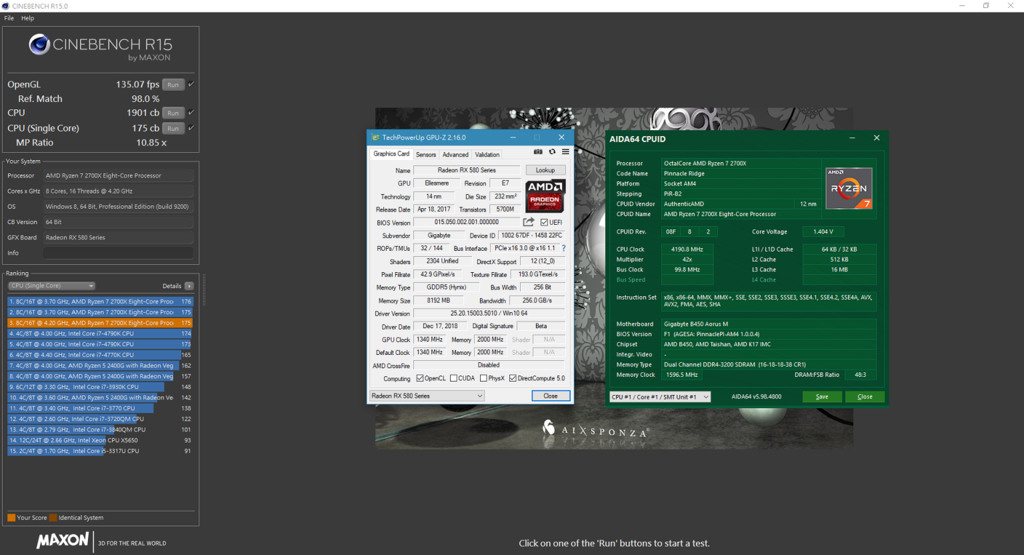Select ranking row 11 Core i7-3770
Image resolution: width=1024 pixels, height=555 pixels.
(100, 408)
